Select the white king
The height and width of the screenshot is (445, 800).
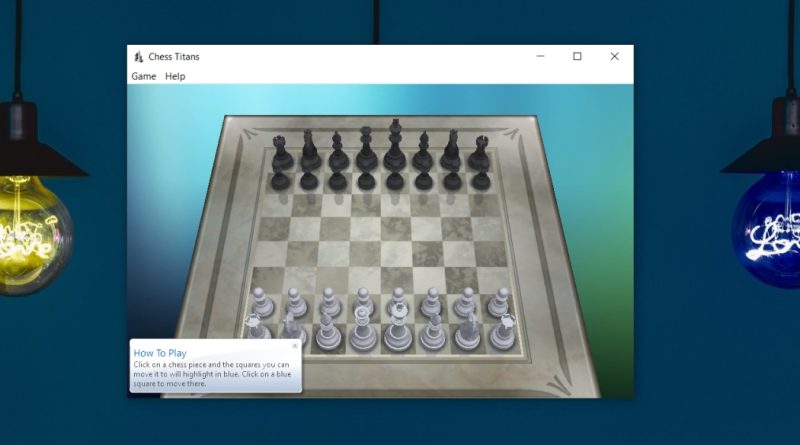(398, 328)
